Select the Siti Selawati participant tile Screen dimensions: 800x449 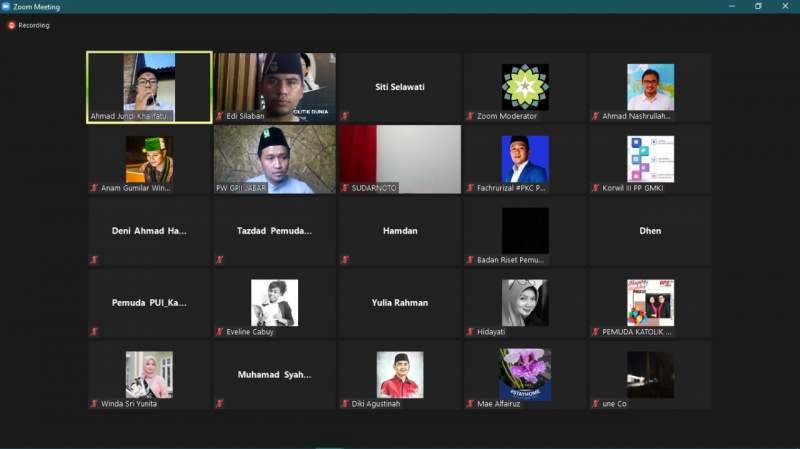pos(399,87)
